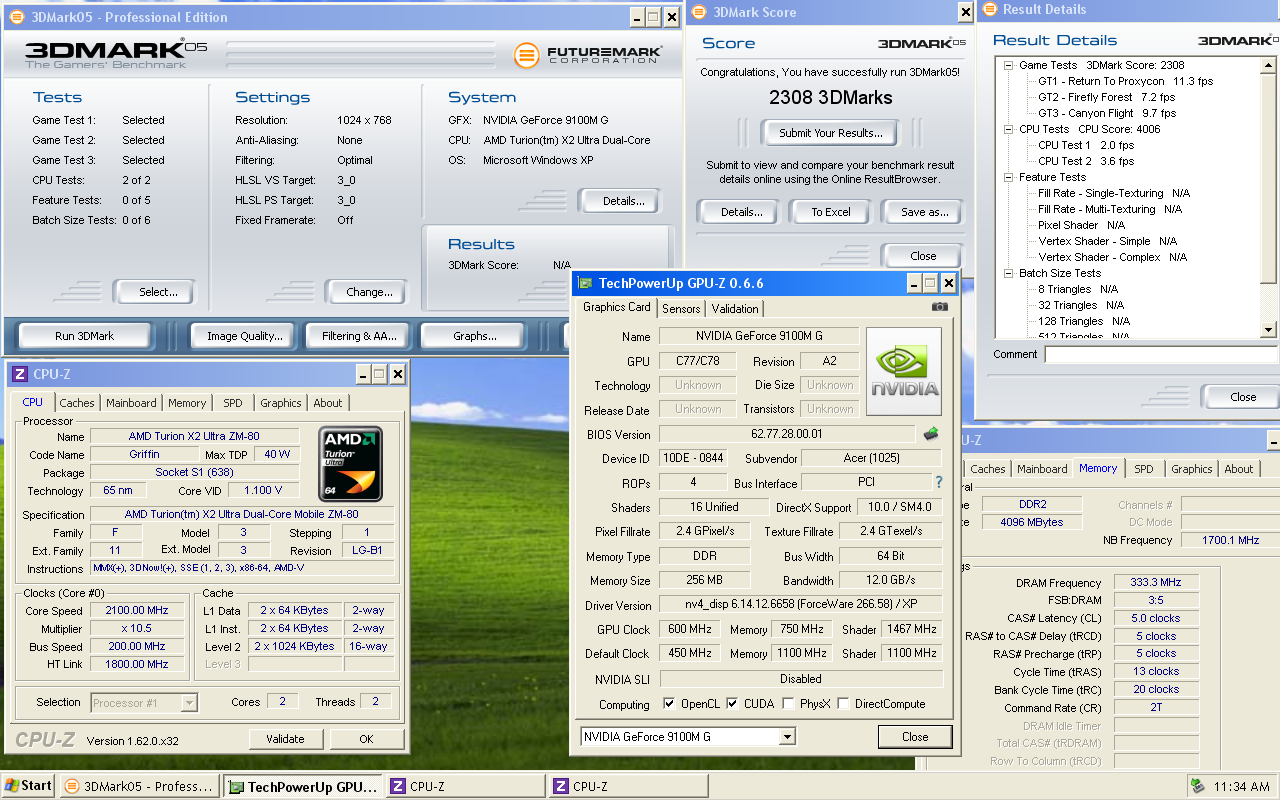Click the GPU-Z title bar chip icon

pyautogui.click(x=584, y=283)
